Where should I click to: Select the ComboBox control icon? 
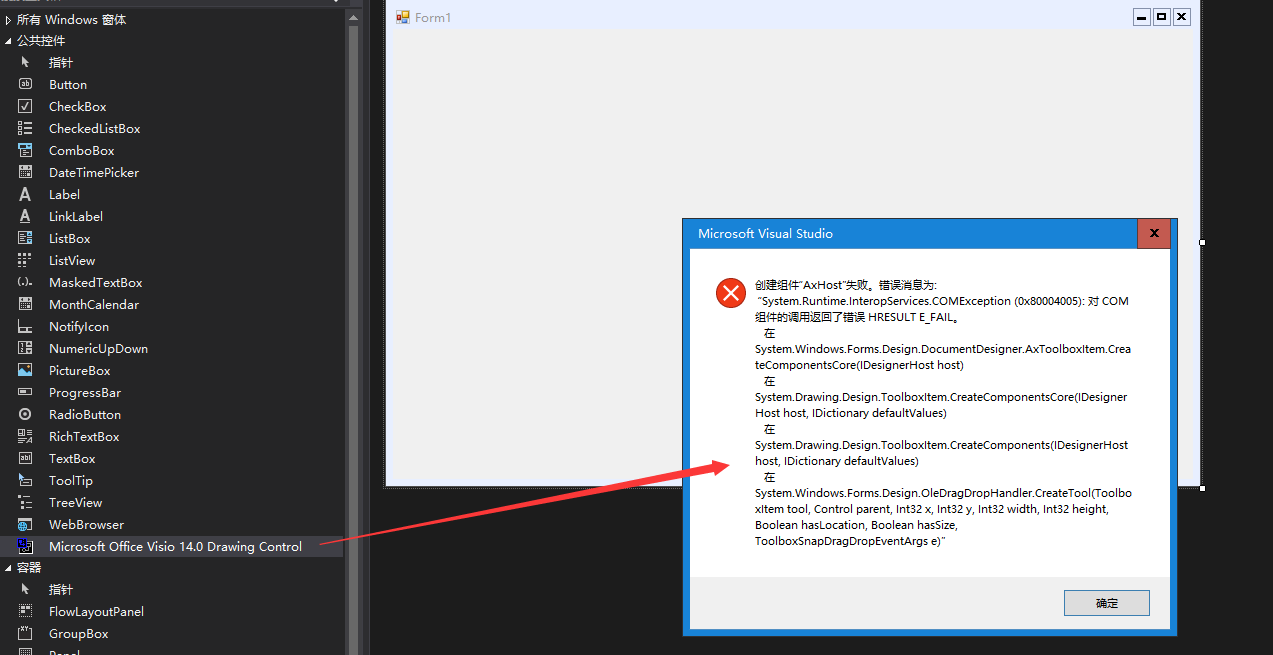(26, 151)
